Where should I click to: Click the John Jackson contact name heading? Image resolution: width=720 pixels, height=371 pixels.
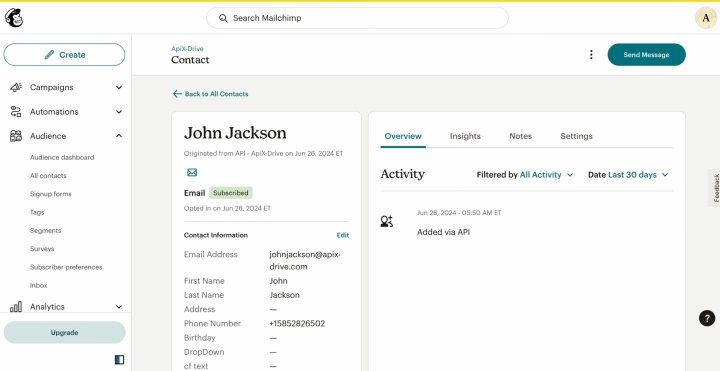pyautogui.click(x=235, y=133)
